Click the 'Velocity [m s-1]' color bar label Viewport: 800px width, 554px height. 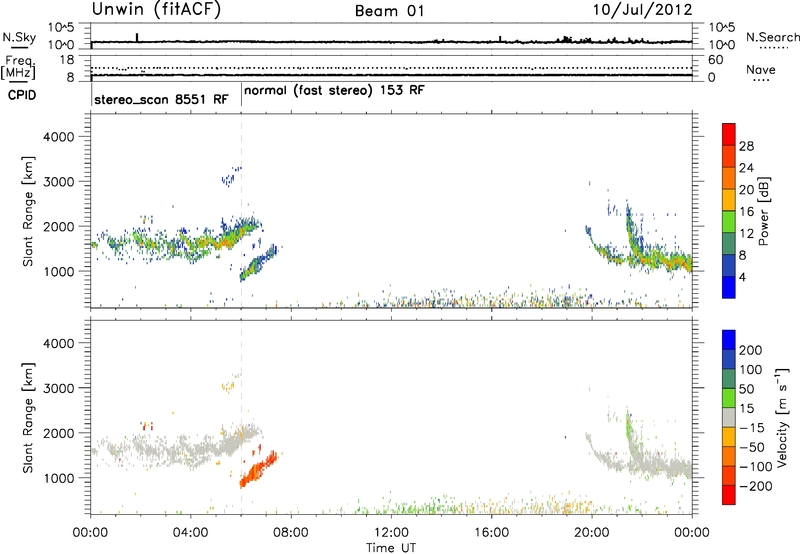[x=781, y=417]
